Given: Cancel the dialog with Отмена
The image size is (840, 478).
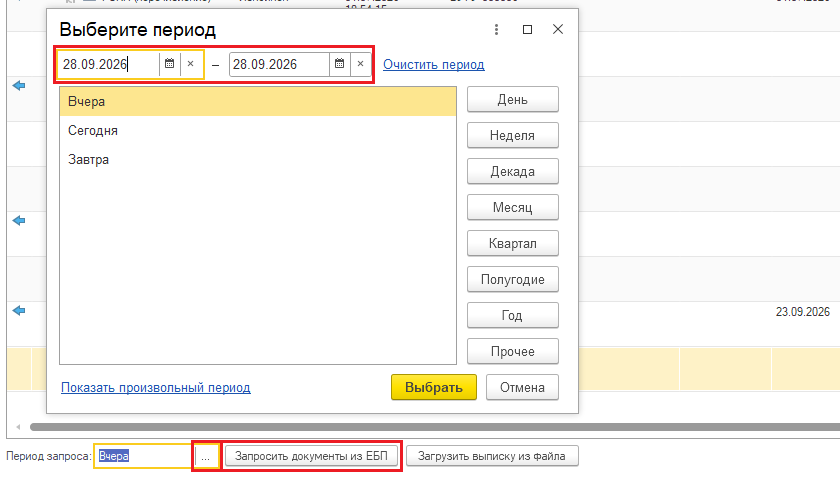Looking at the screenshot, I should tap(522, 387).
